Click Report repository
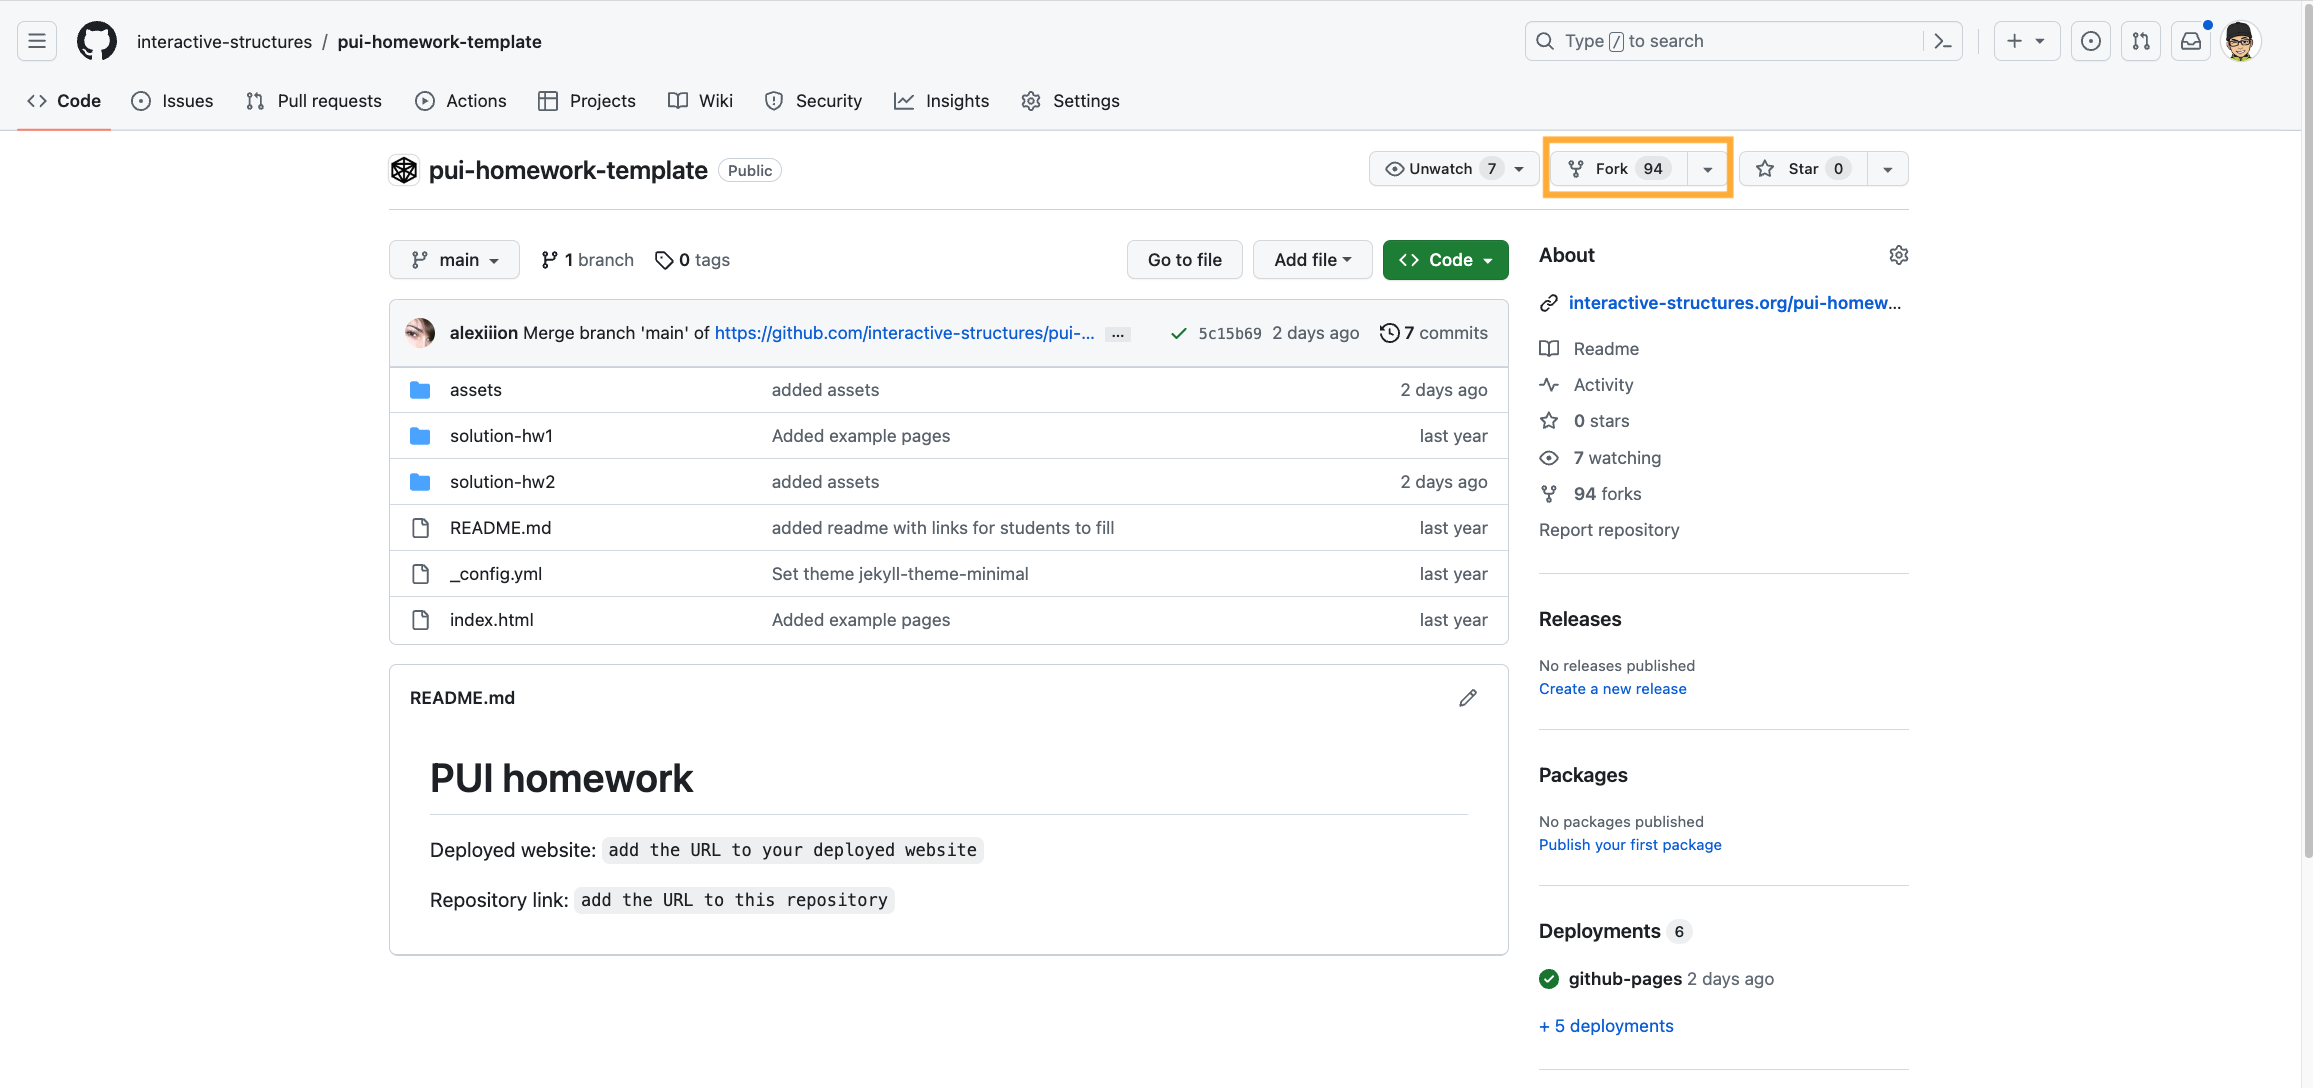The image size is (2313, 1088). coord(1609,530)
